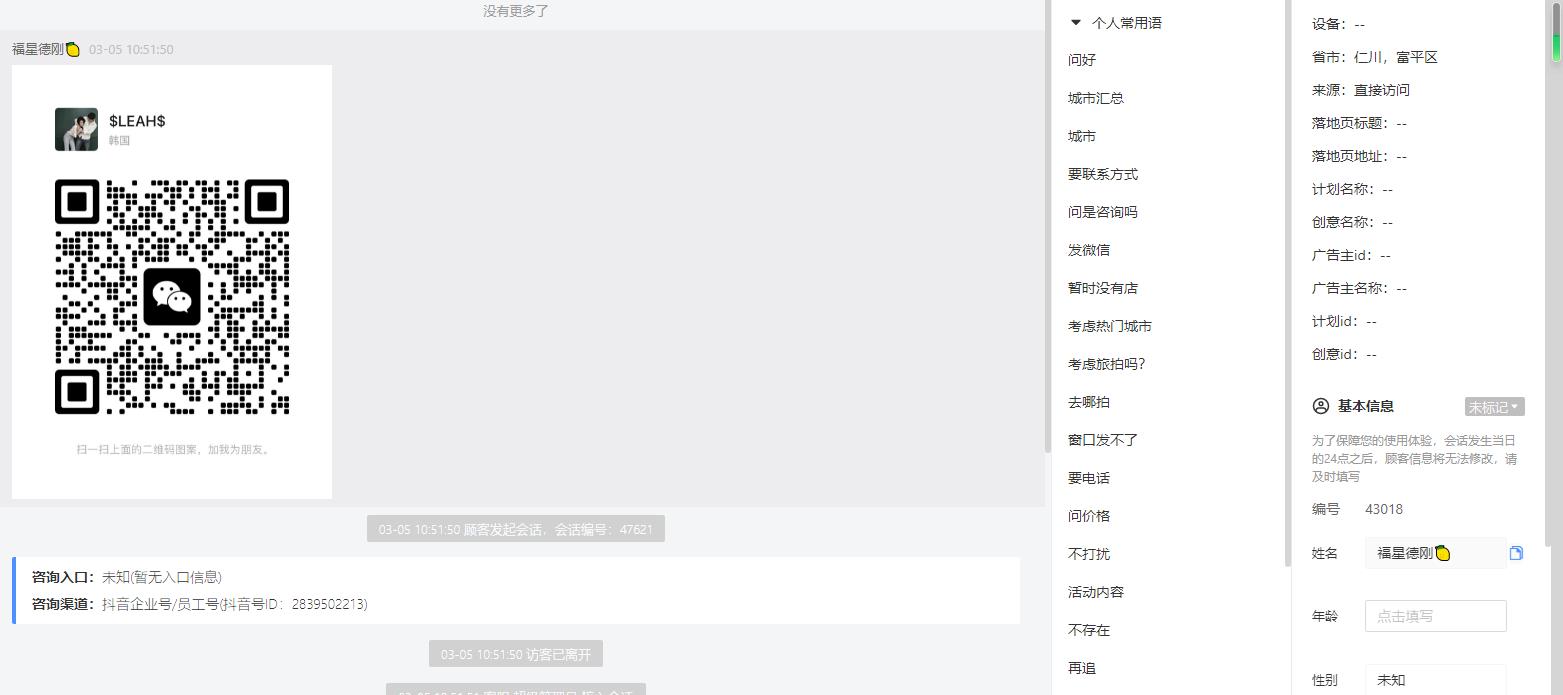Select quick phrase 城市
1563x695 pixels.
click(1082, 136)
